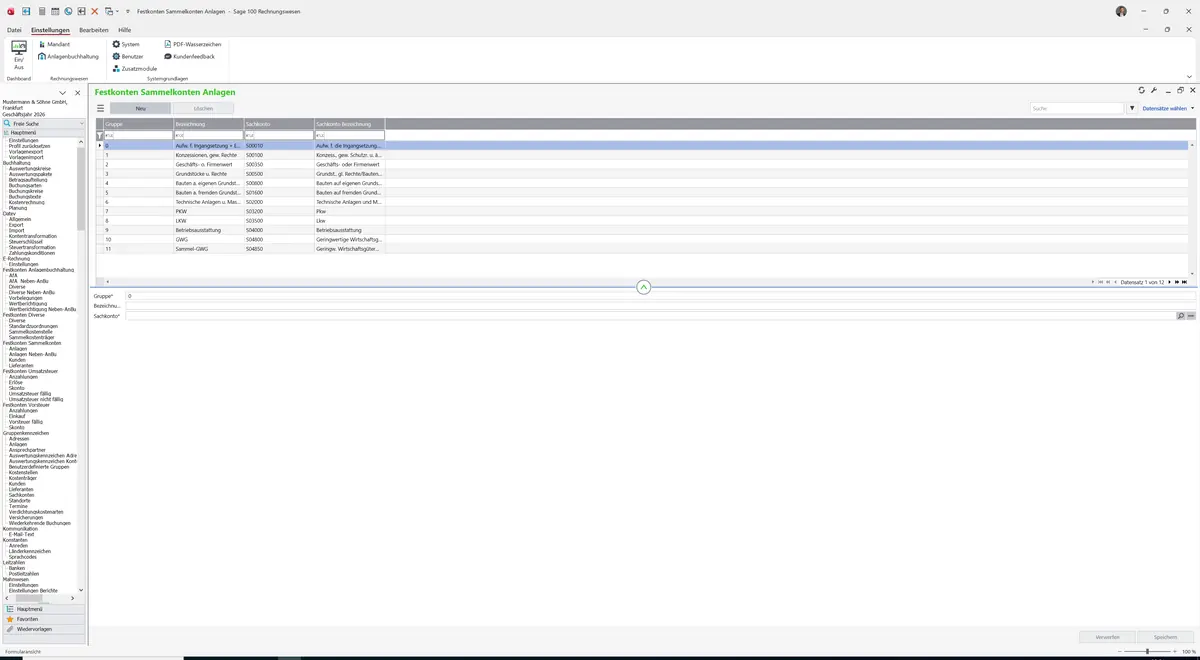Open the Hilfe menu
This screenshot has width=1200, height=660.
click(x=124, y=30)
